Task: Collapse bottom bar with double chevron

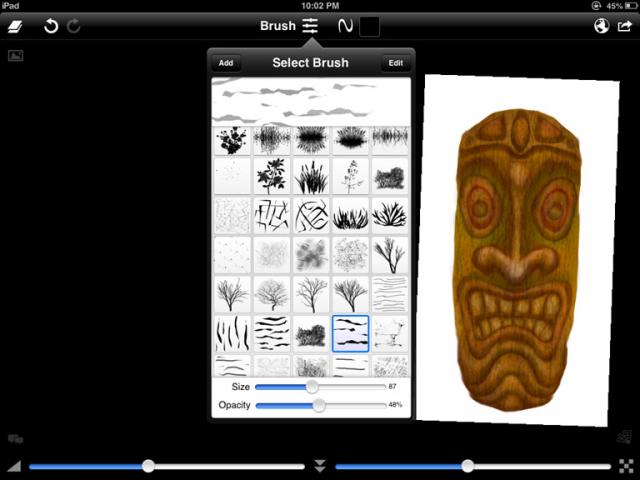Action: point(320,466)
